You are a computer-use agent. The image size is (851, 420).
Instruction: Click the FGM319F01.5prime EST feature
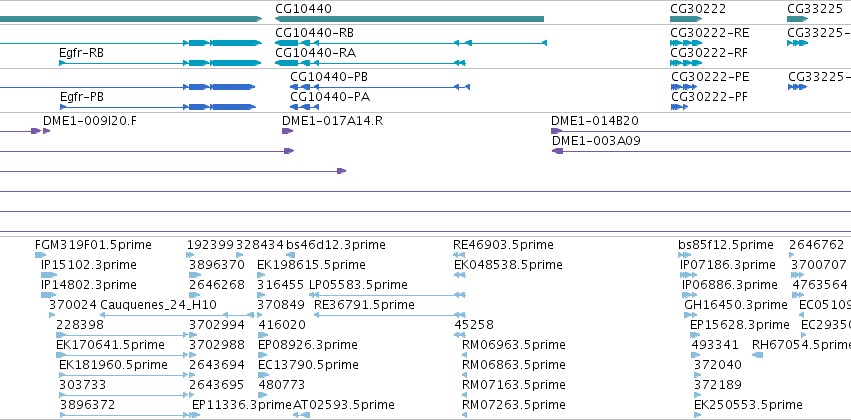tap(38, 255)
